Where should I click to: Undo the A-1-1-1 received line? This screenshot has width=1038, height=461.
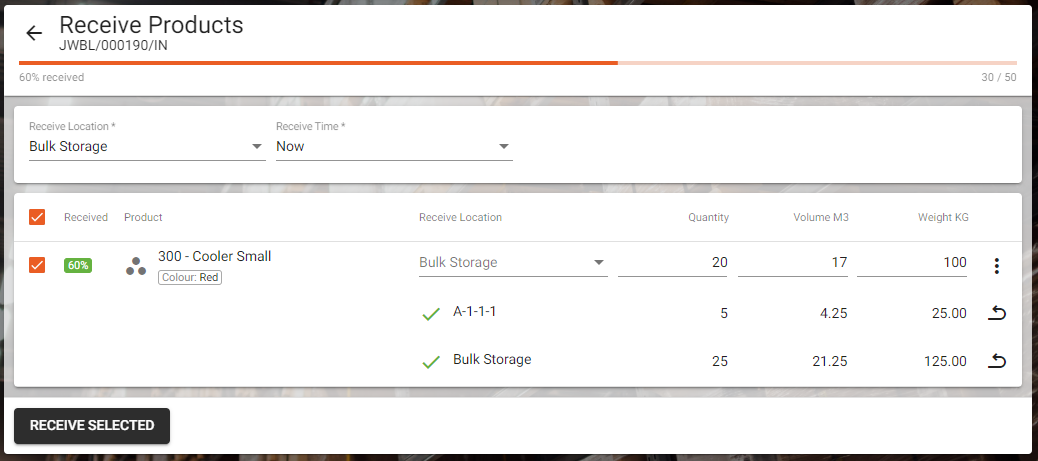point(996,313)
